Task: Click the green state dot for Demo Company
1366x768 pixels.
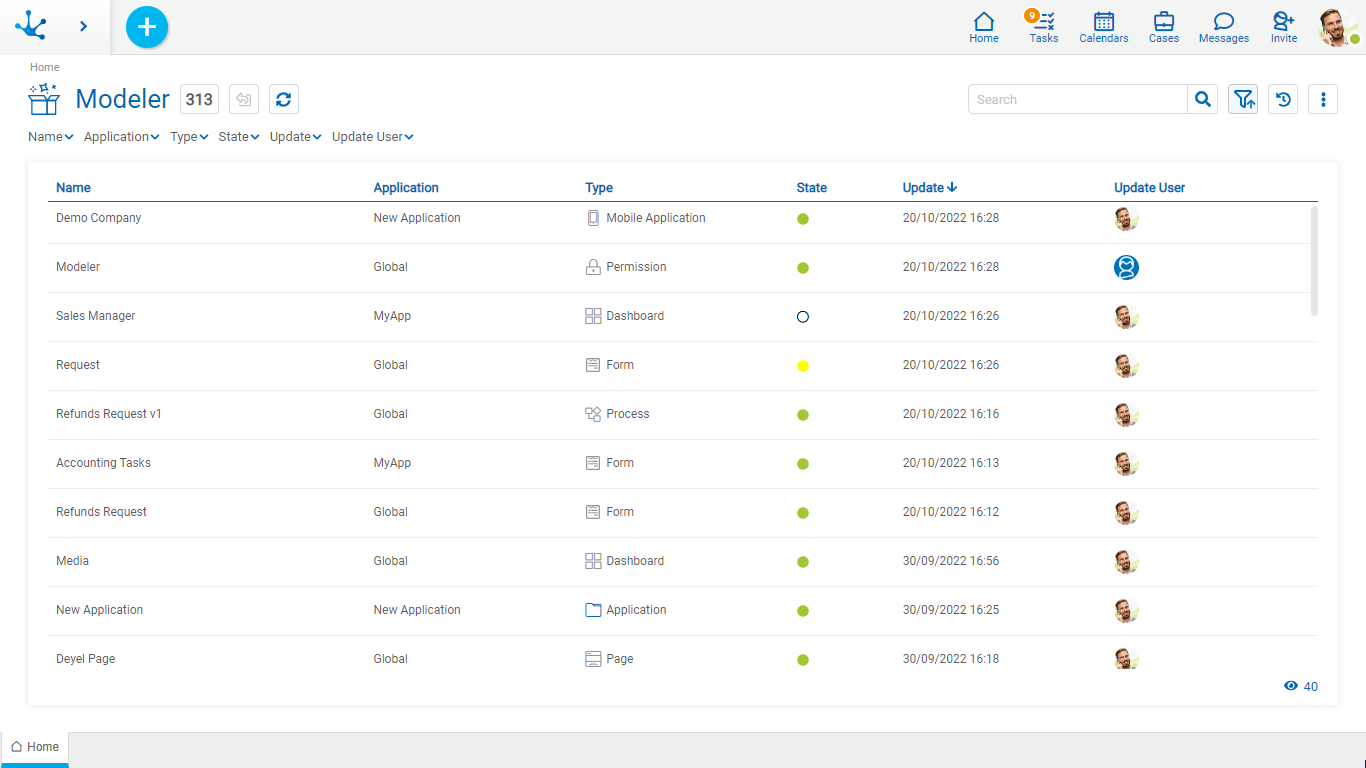Action: click(803, 219)
